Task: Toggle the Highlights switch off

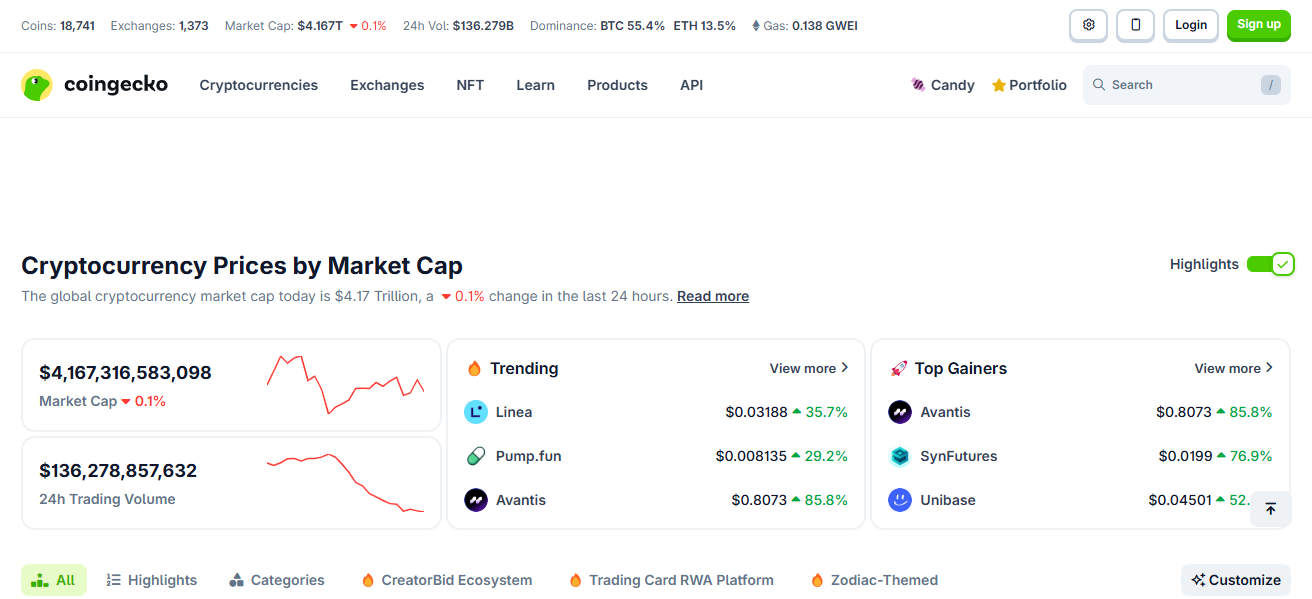Action: click(1270, 264)
